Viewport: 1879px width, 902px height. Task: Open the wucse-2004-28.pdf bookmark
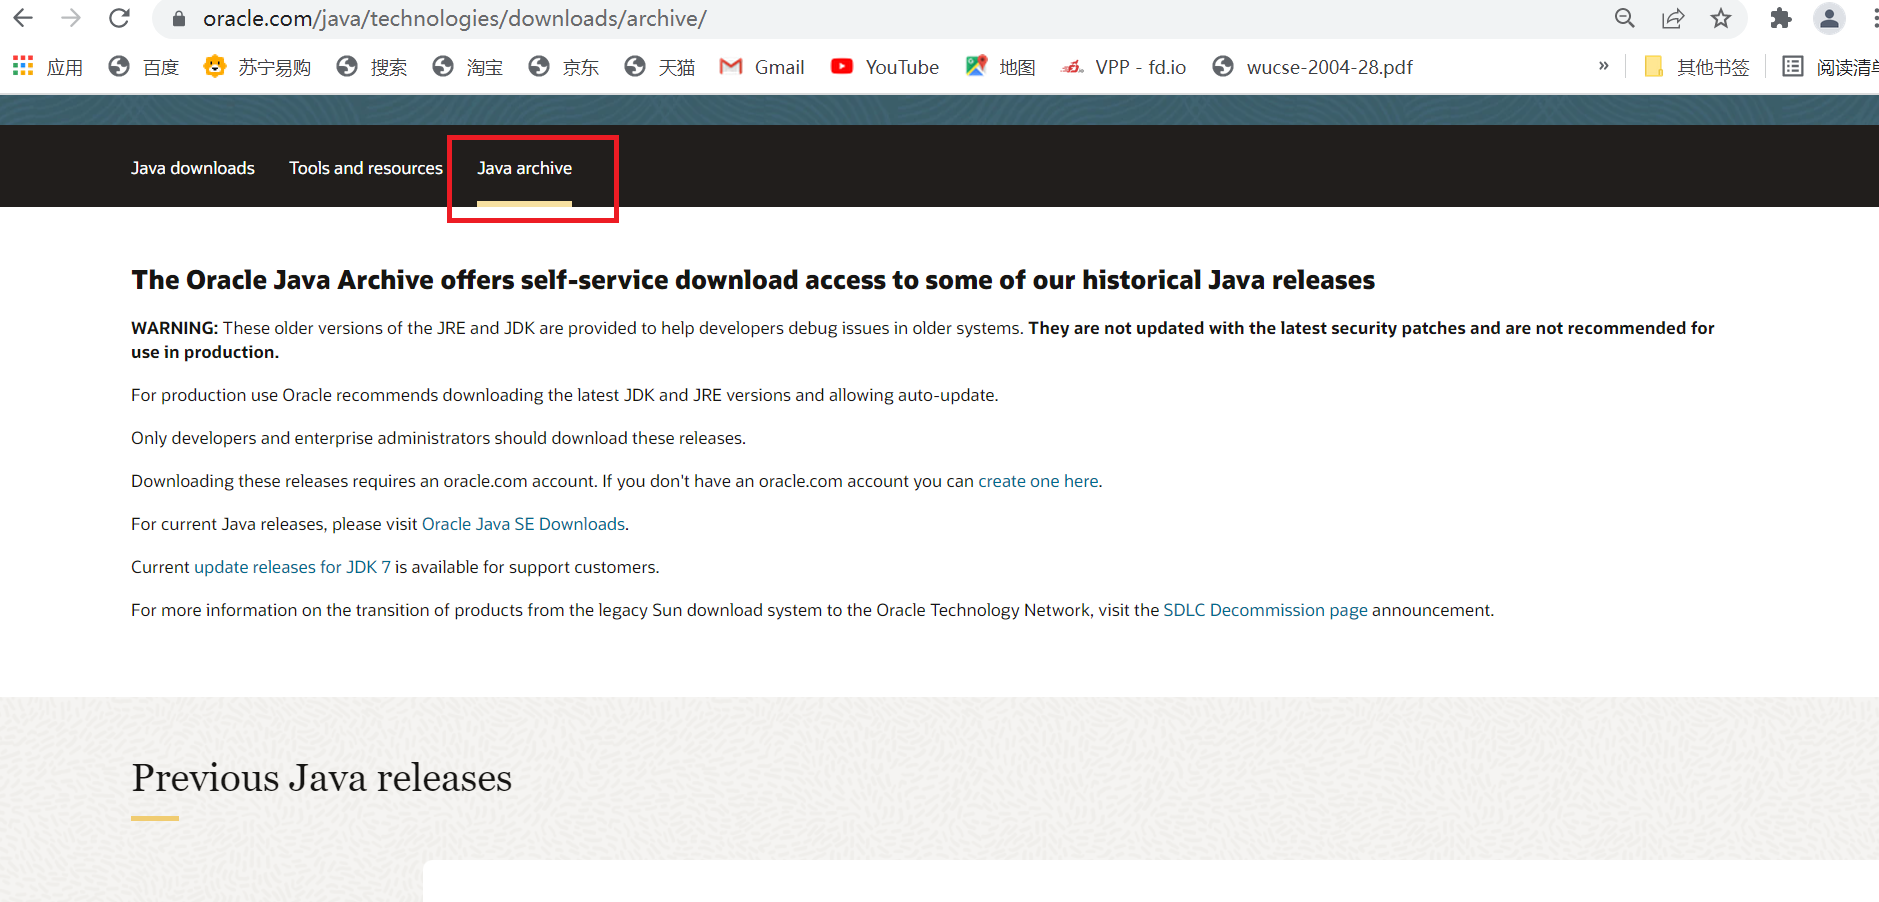[1312, 67]
